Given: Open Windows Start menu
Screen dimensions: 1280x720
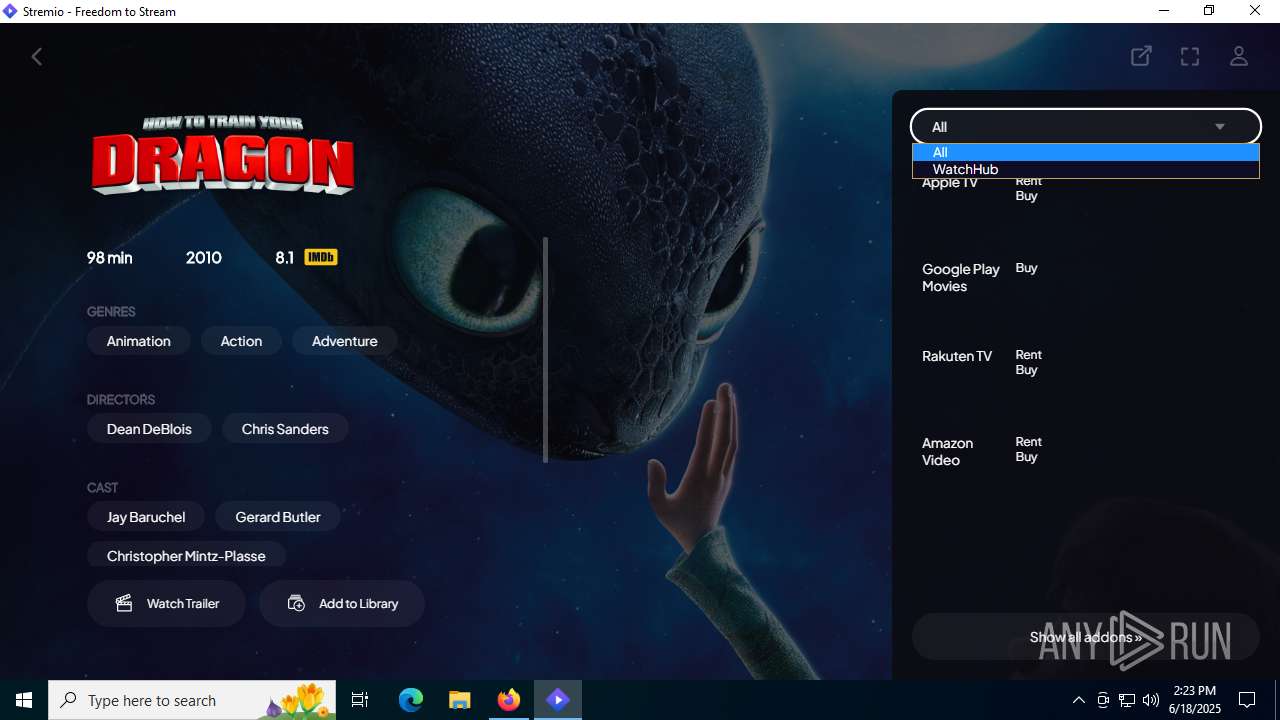Looking at the screenshot, I should (x=24, y=700).
